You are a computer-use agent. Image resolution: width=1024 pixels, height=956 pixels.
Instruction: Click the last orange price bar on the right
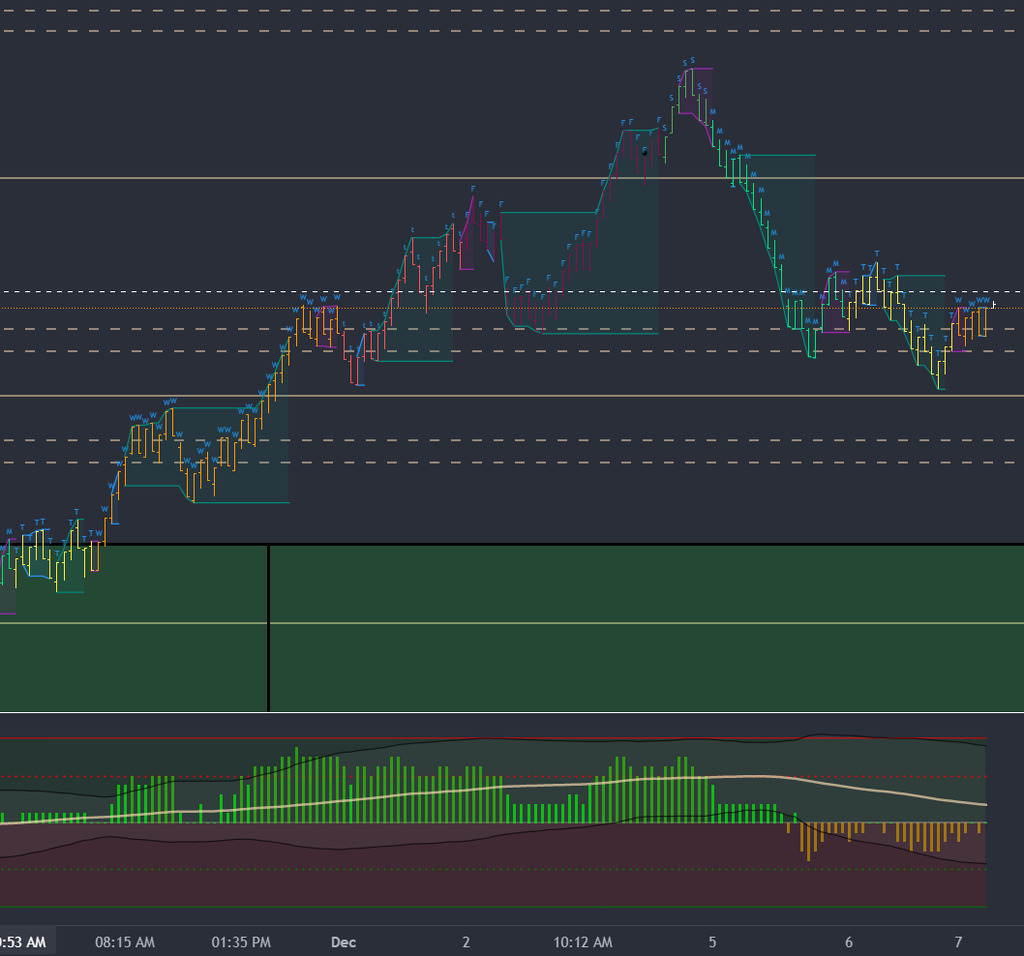point(984,322)
